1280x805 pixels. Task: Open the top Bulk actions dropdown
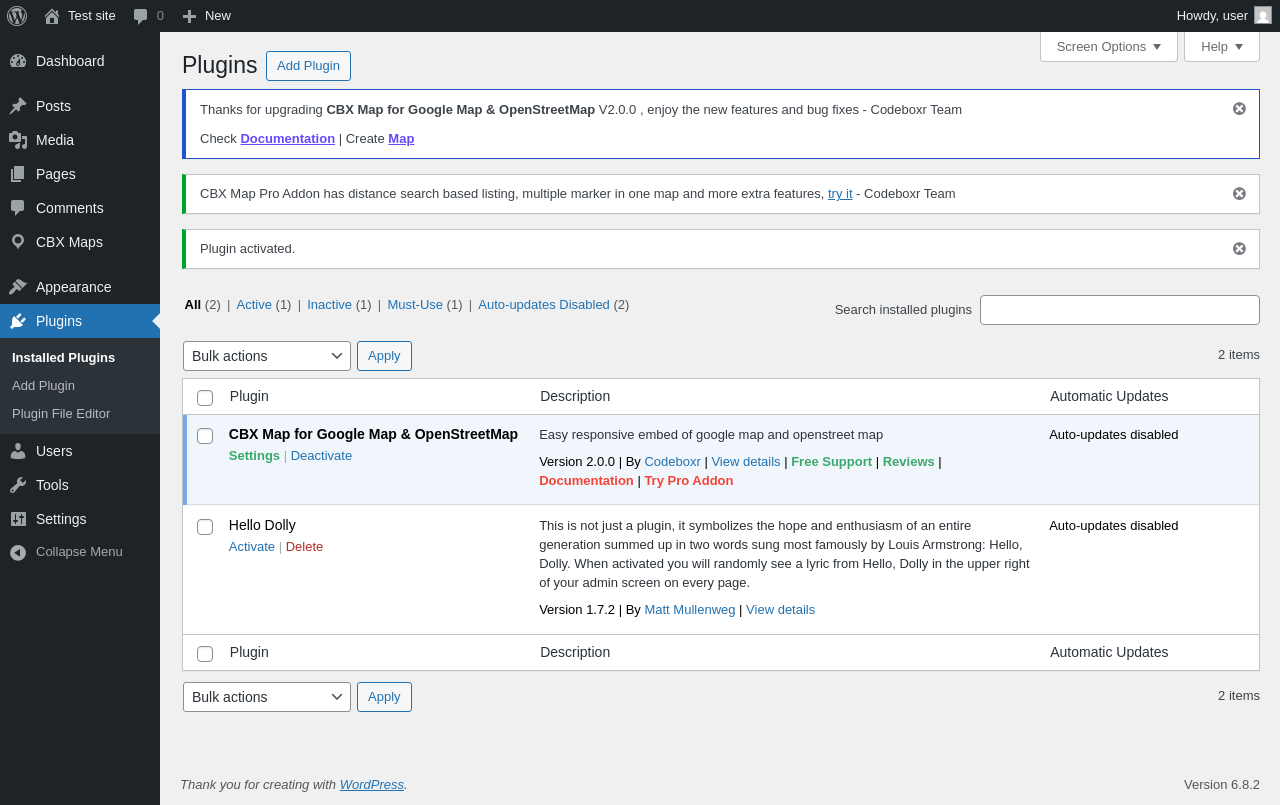pyautogui.click(x=267, y=356)
